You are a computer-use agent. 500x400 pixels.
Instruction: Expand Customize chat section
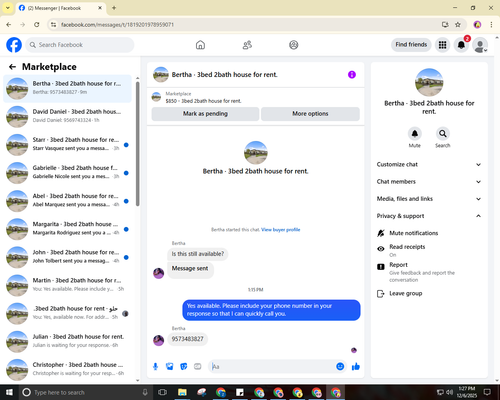429,164
